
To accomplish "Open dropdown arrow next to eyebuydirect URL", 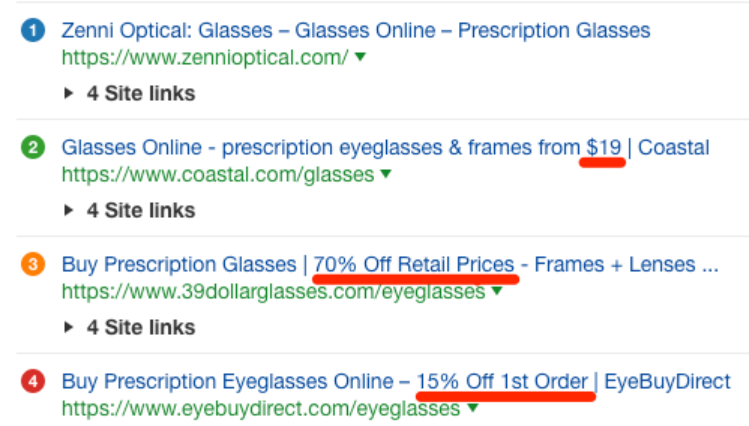I will [x=472, y=407].
